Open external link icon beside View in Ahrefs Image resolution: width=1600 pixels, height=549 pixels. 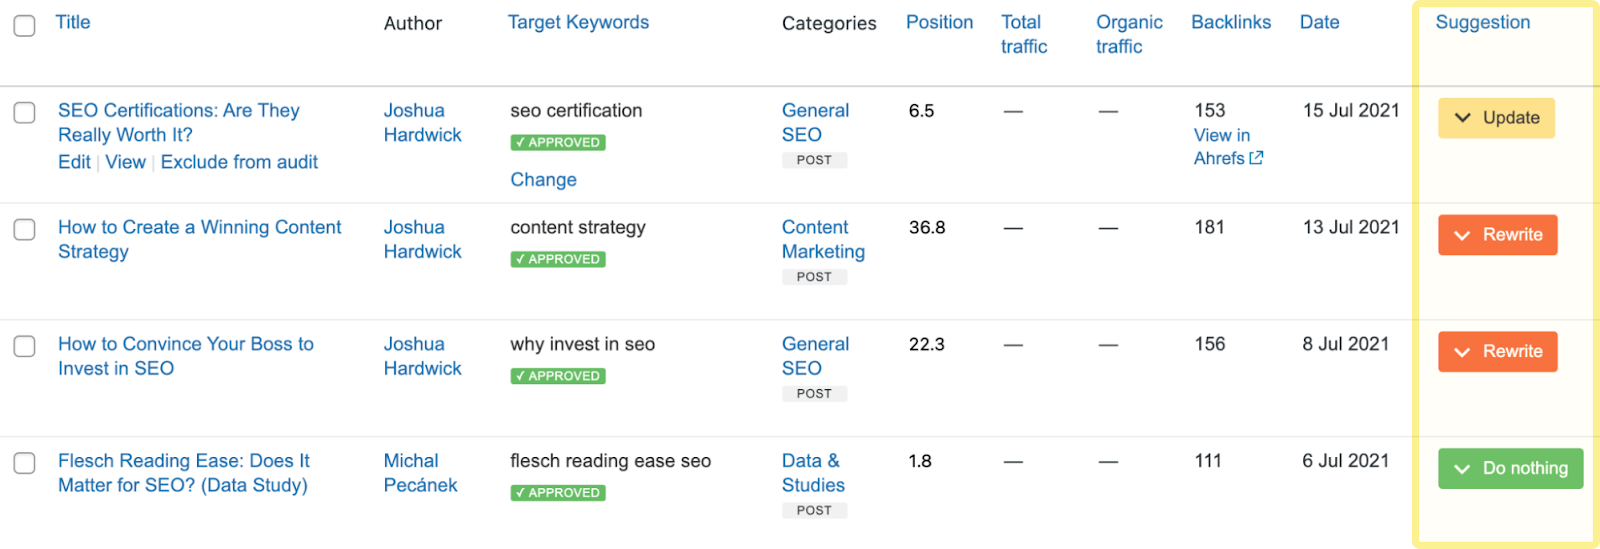(1257, 158)
